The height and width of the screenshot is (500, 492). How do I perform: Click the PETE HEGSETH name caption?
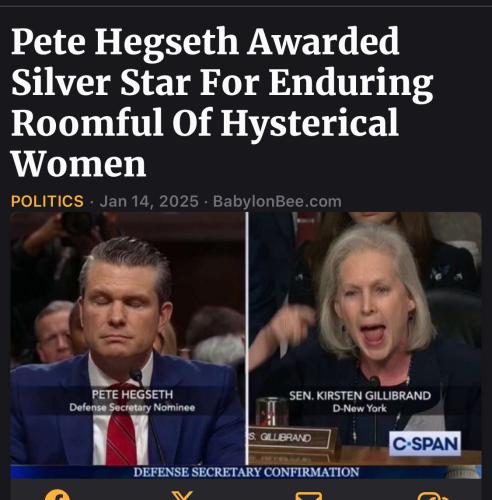pyautogui.click(x=132, y=395)
